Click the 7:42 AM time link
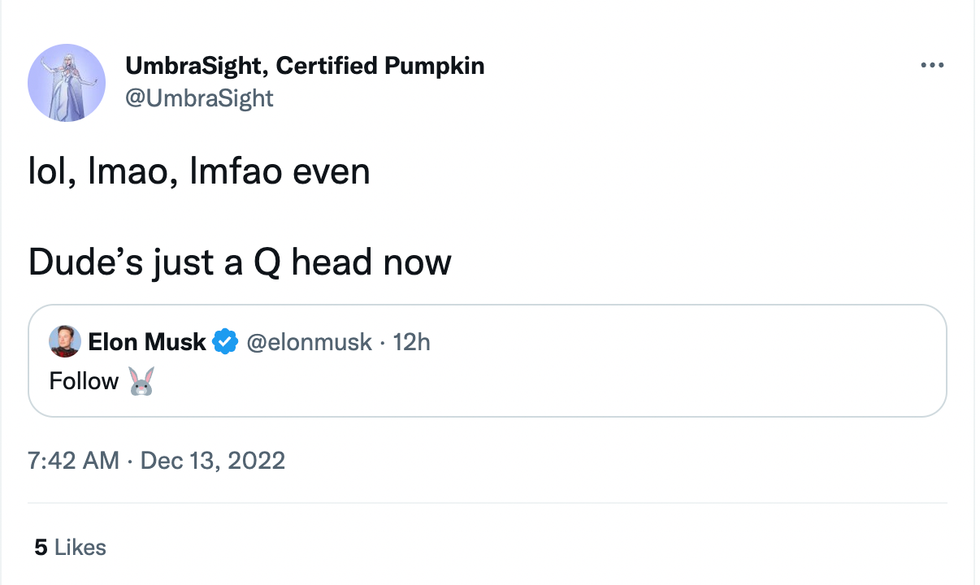The width and height of the screenshot is (980, 585). [73, 461]
